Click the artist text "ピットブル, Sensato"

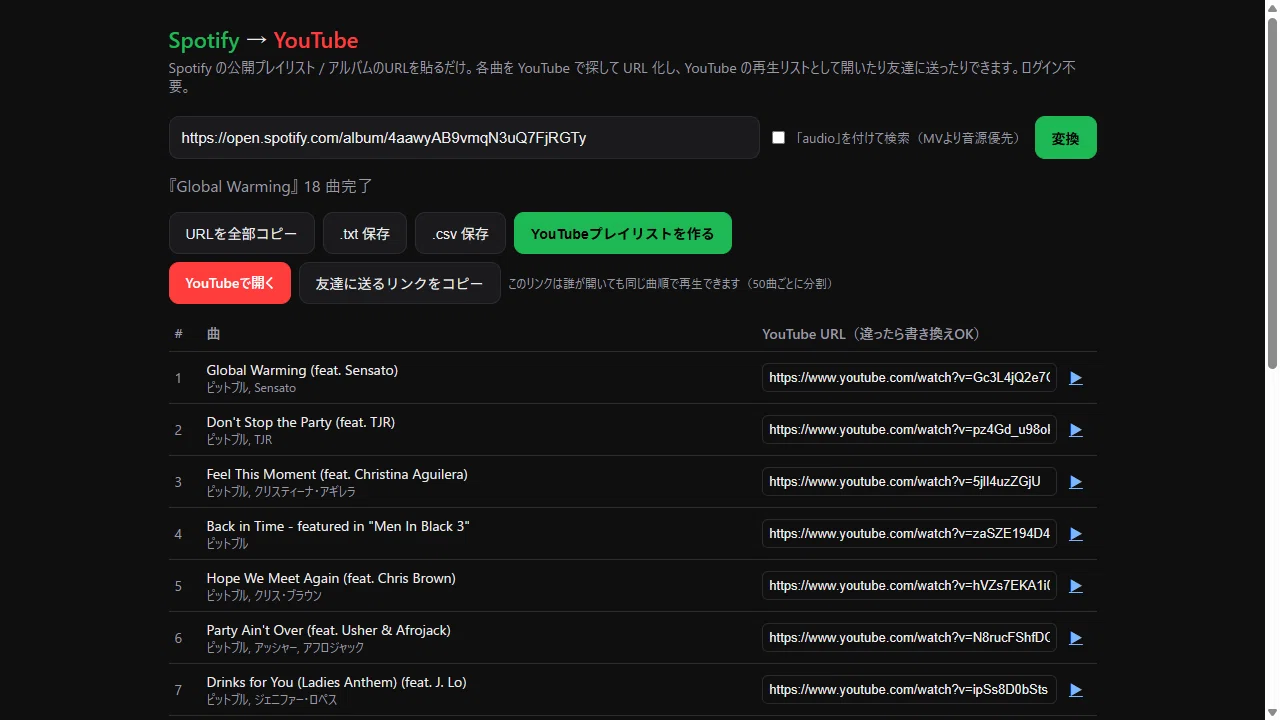[251, 388]
